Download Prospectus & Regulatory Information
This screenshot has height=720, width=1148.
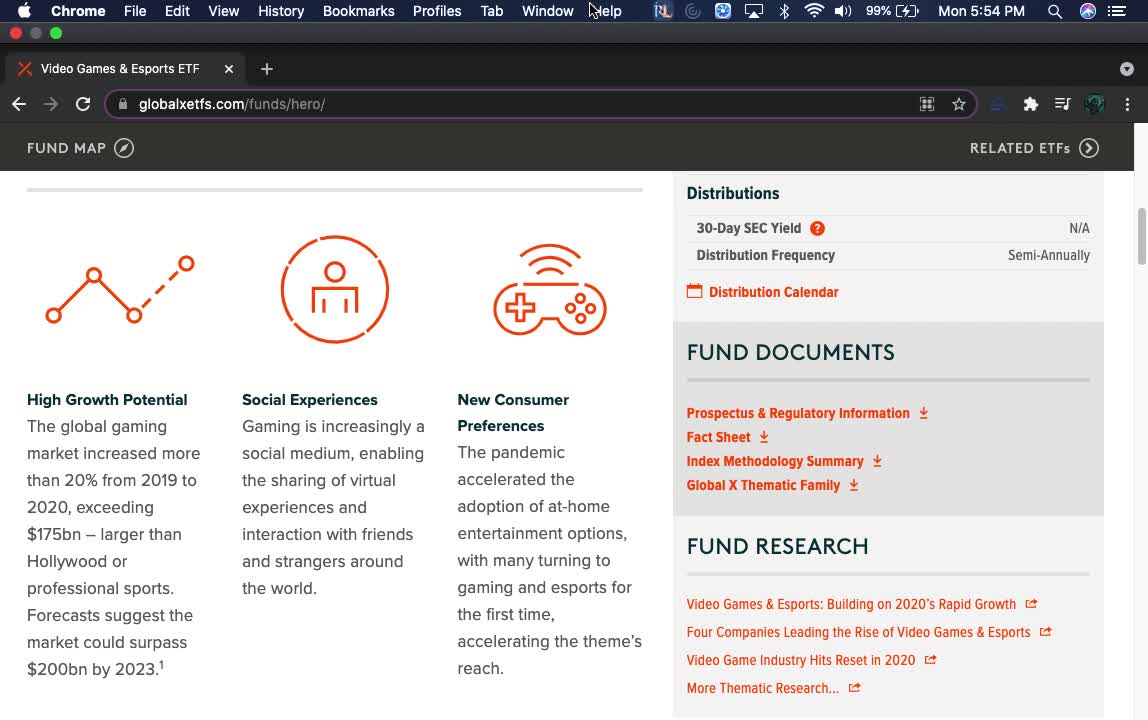[807, 413]
